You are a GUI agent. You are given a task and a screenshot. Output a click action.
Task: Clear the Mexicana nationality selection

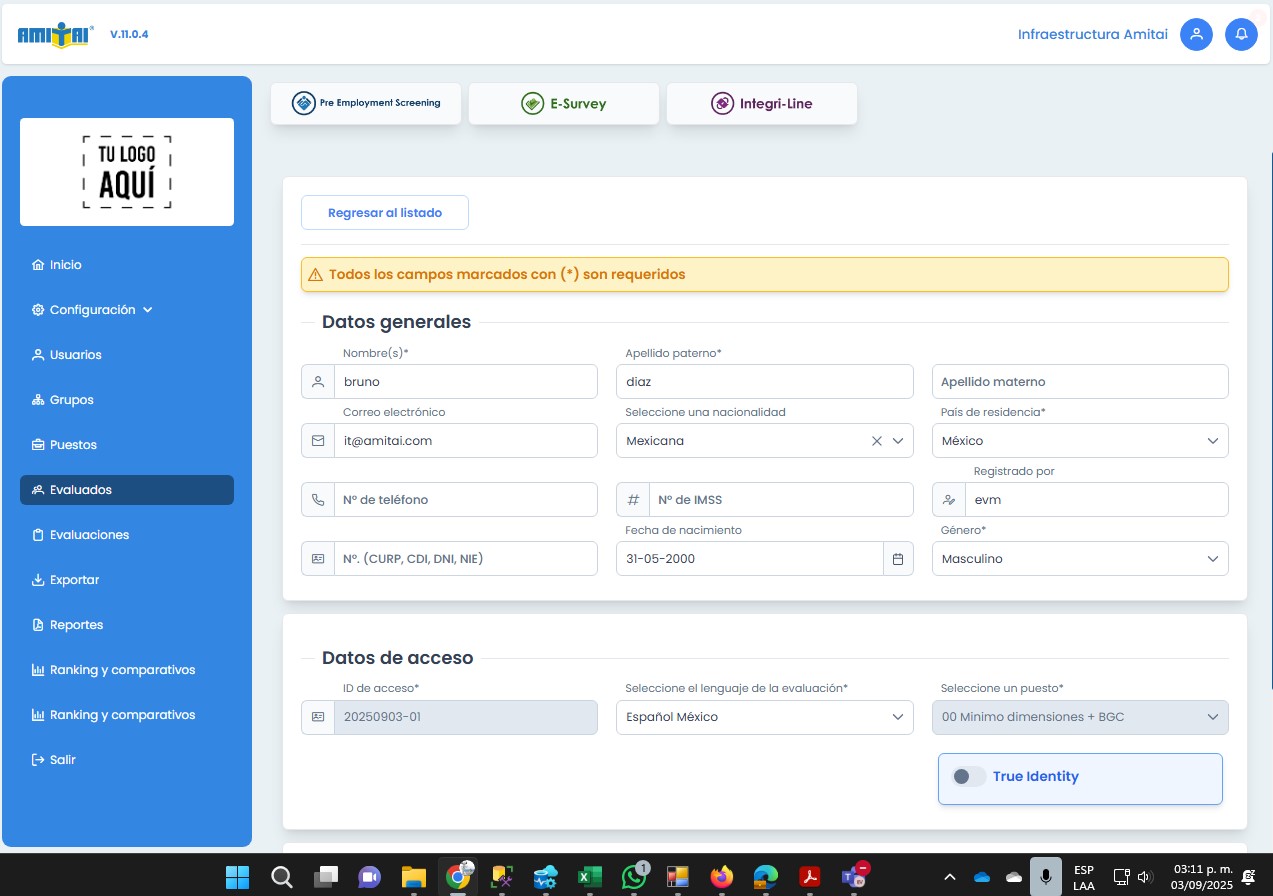point(876,441)
